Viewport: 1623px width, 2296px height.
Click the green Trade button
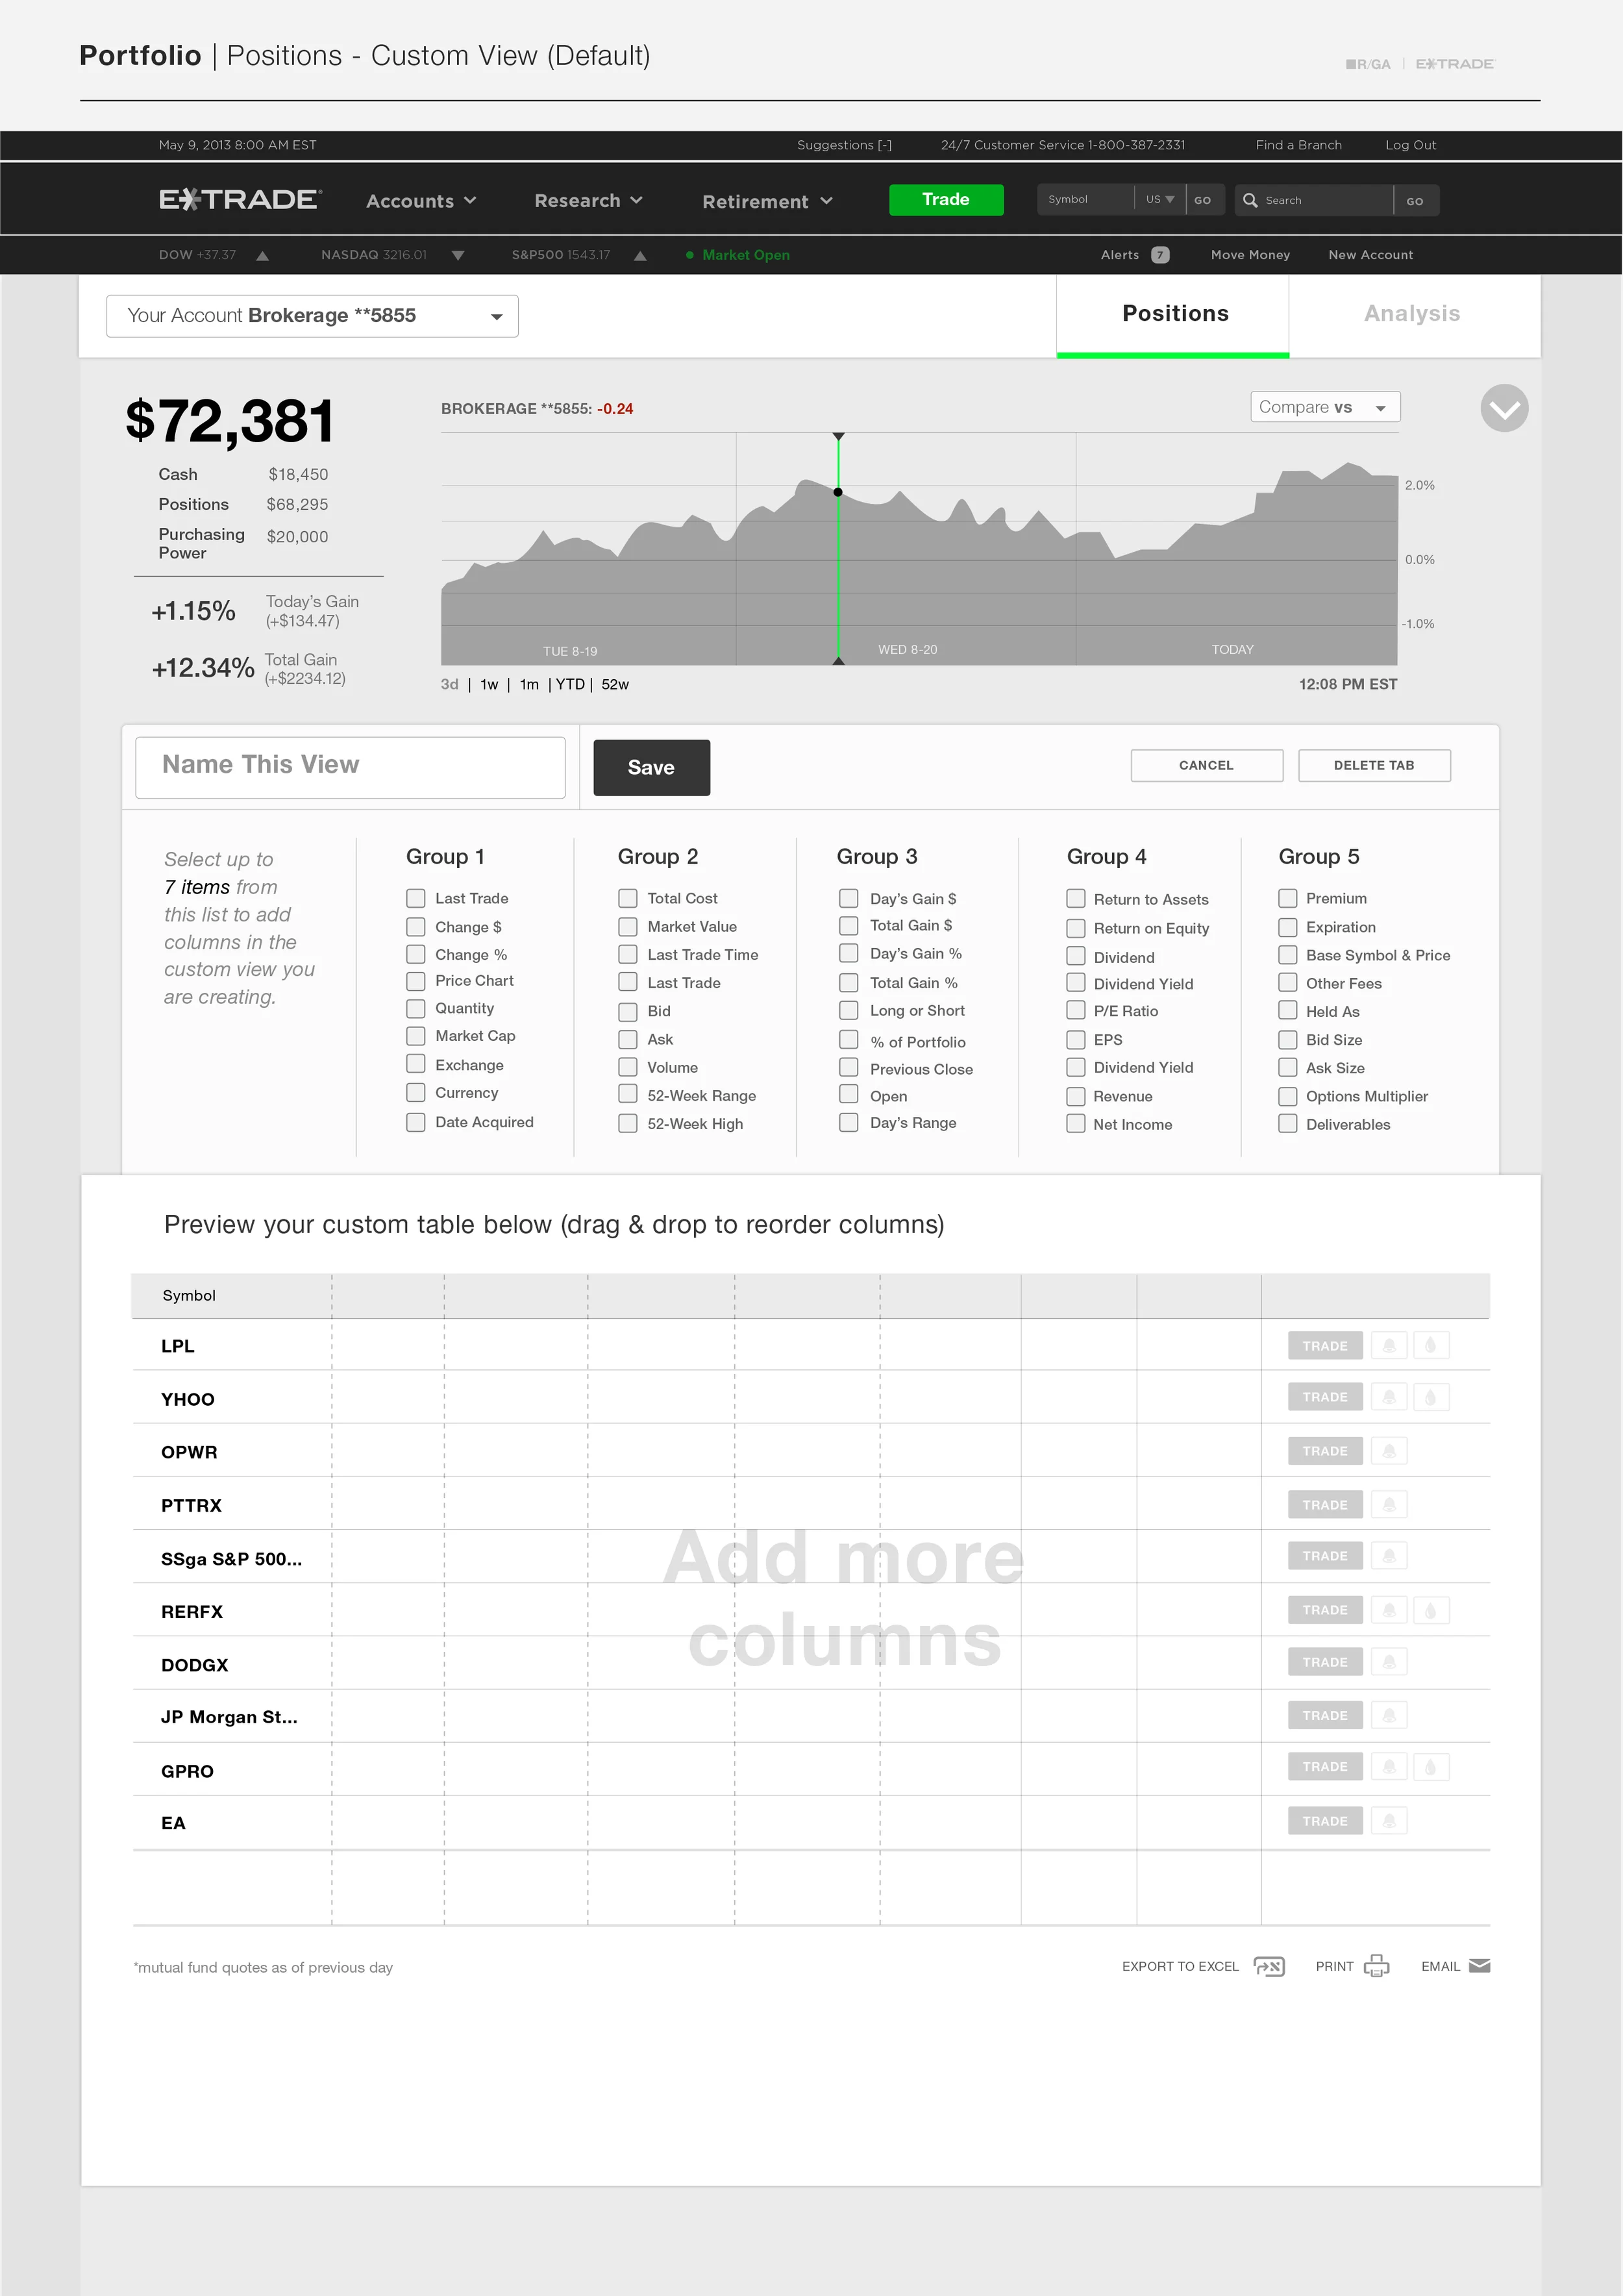946,200
